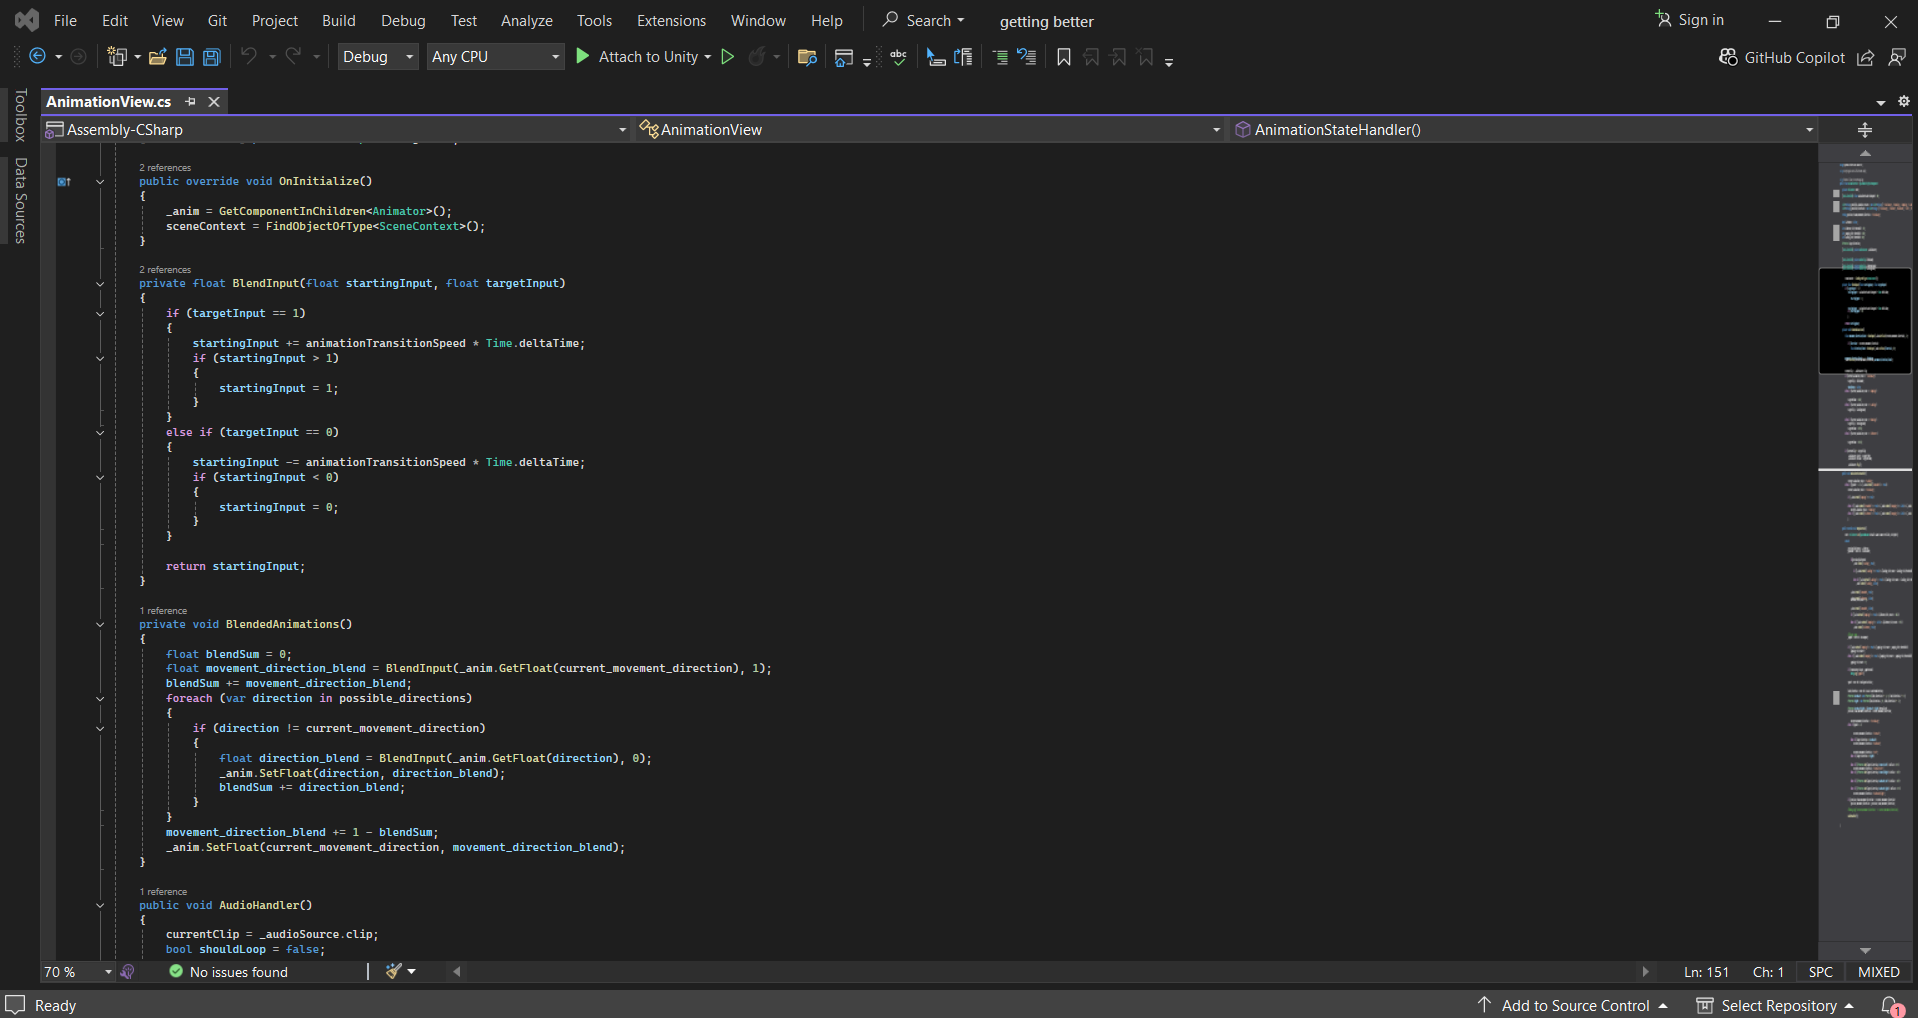1918x1018 pixels.
Task: Click the vertical scrollbar code map
Action: pos(1865,600)
